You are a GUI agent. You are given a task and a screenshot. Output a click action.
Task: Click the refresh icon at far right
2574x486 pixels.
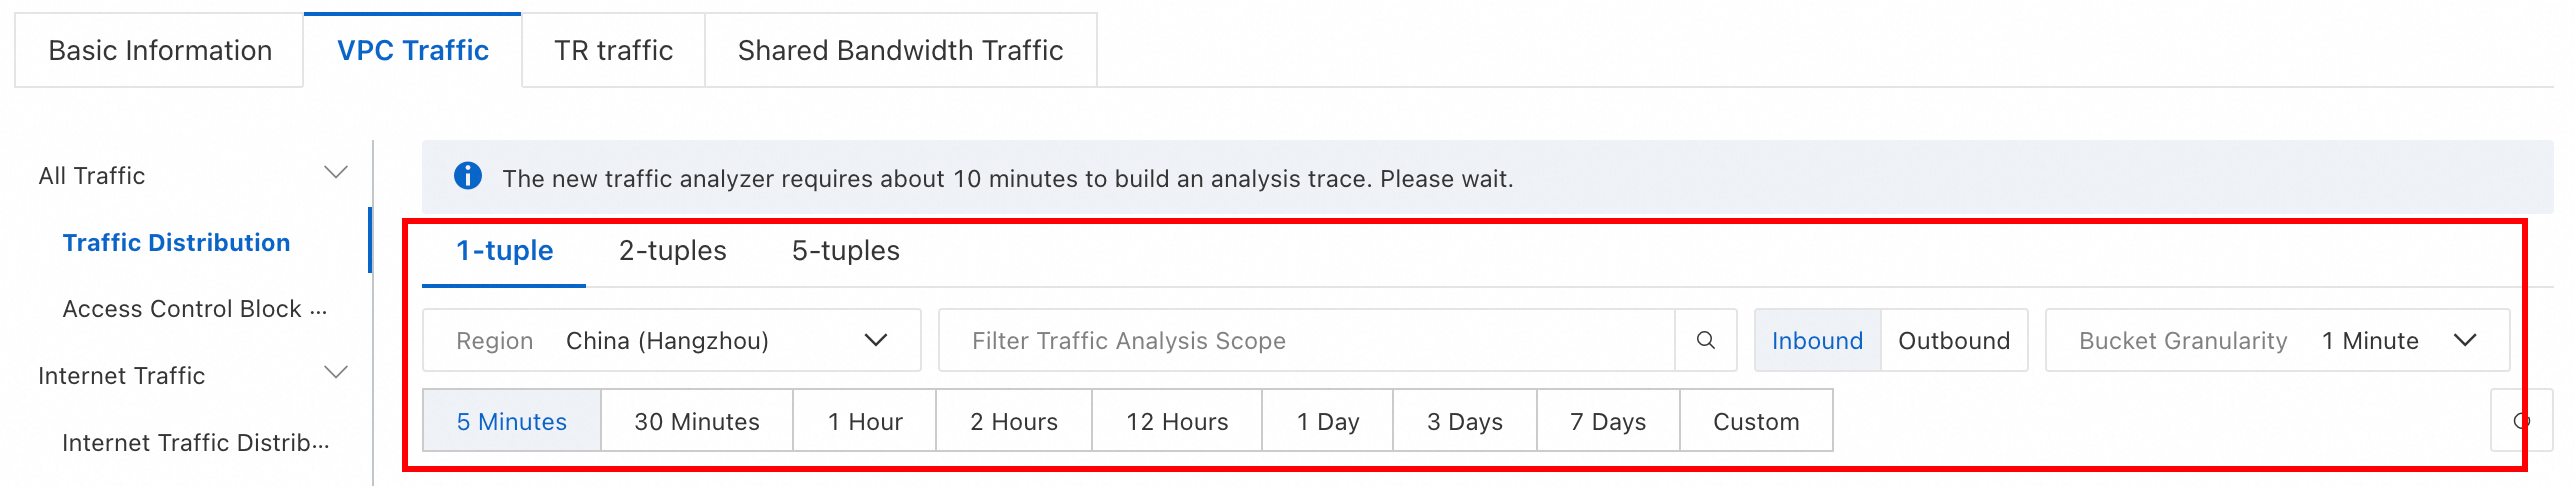tap(2521, 421)
